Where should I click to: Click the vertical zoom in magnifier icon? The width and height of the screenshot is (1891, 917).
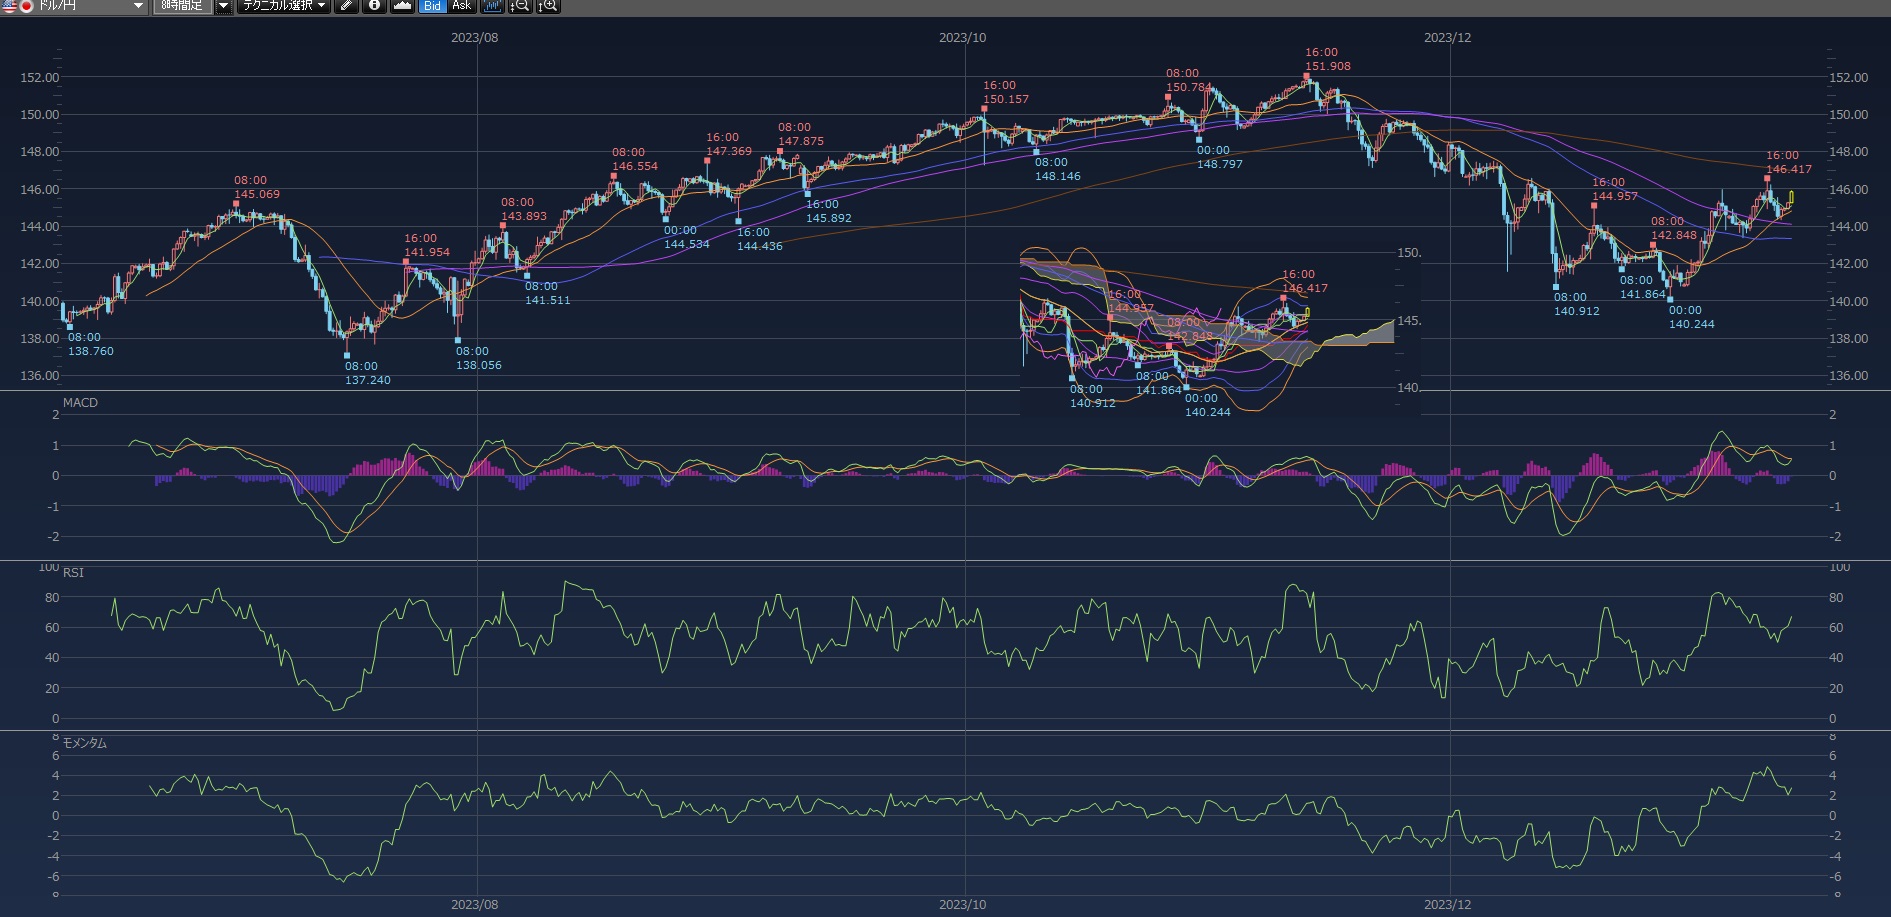tap(548, 6)
